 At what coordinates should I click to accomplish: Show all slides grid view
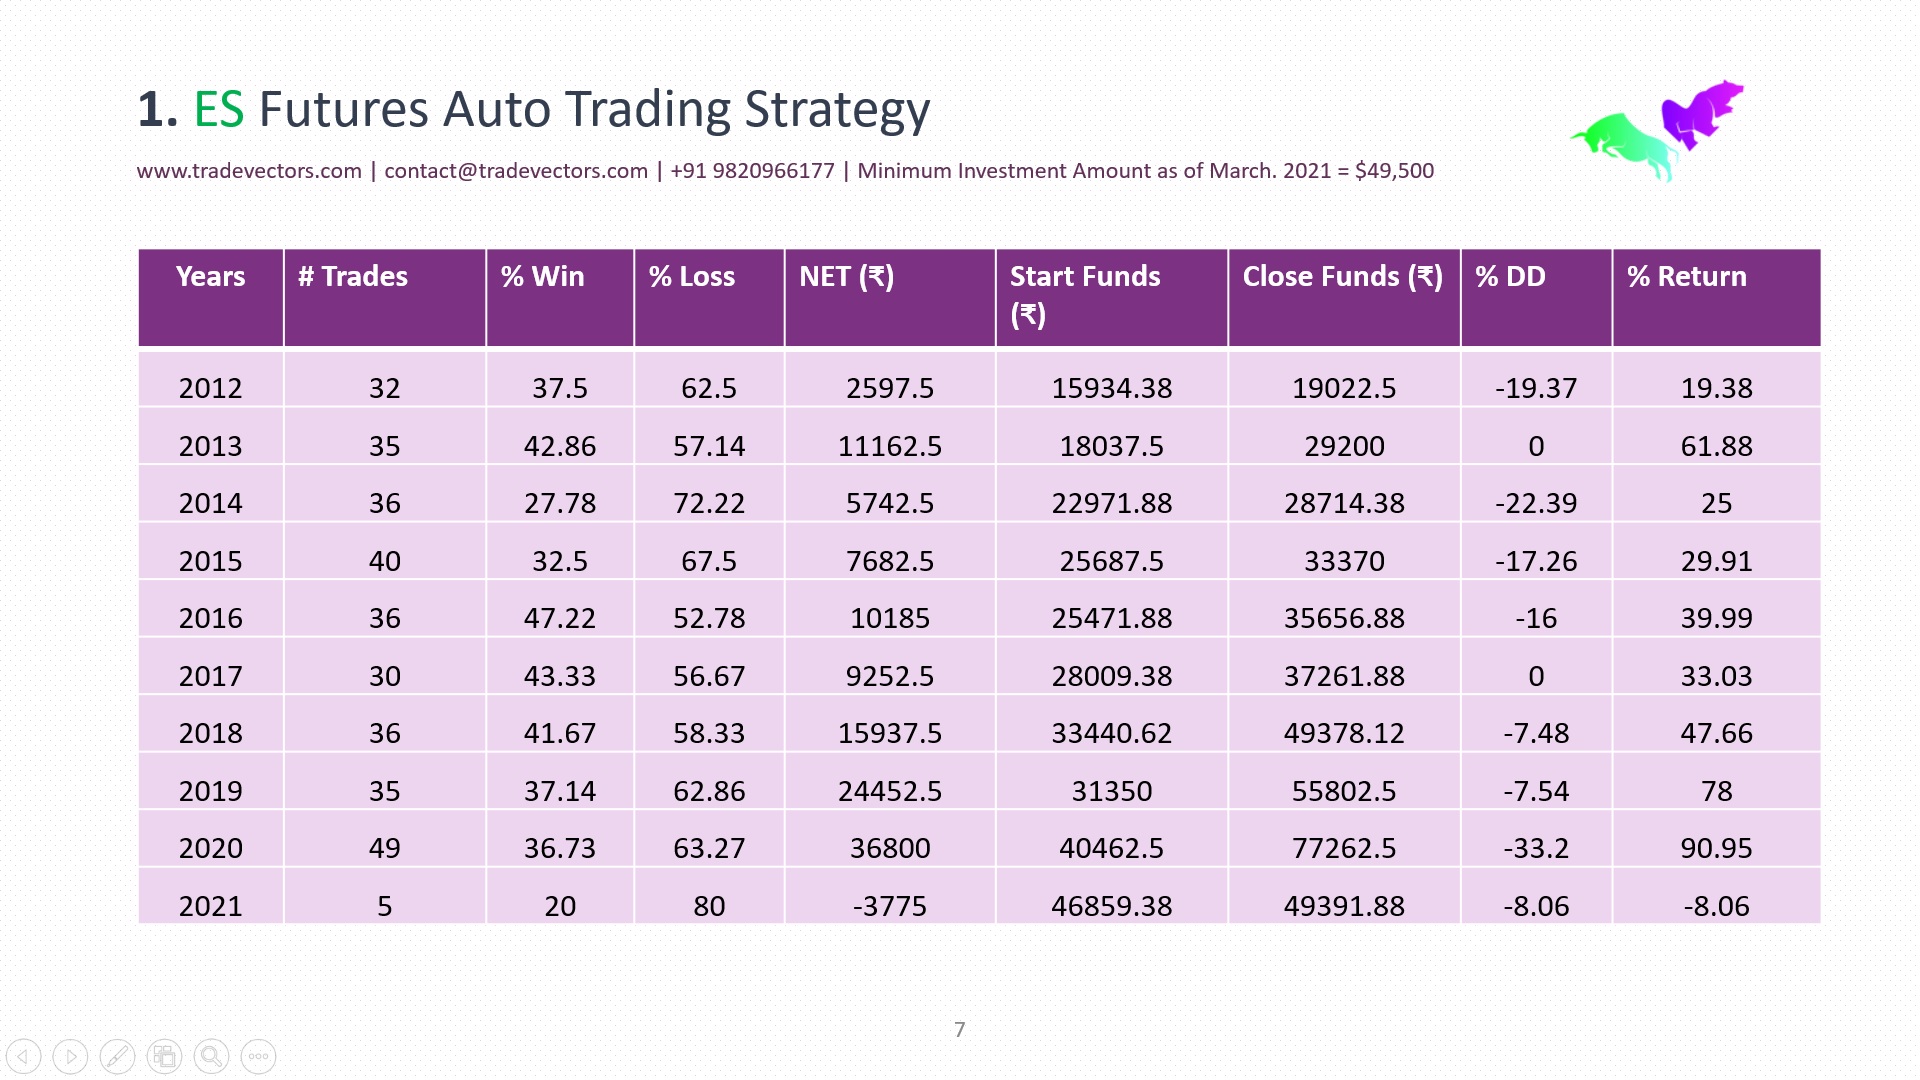pyautogui.click(x=164, y=1056)
